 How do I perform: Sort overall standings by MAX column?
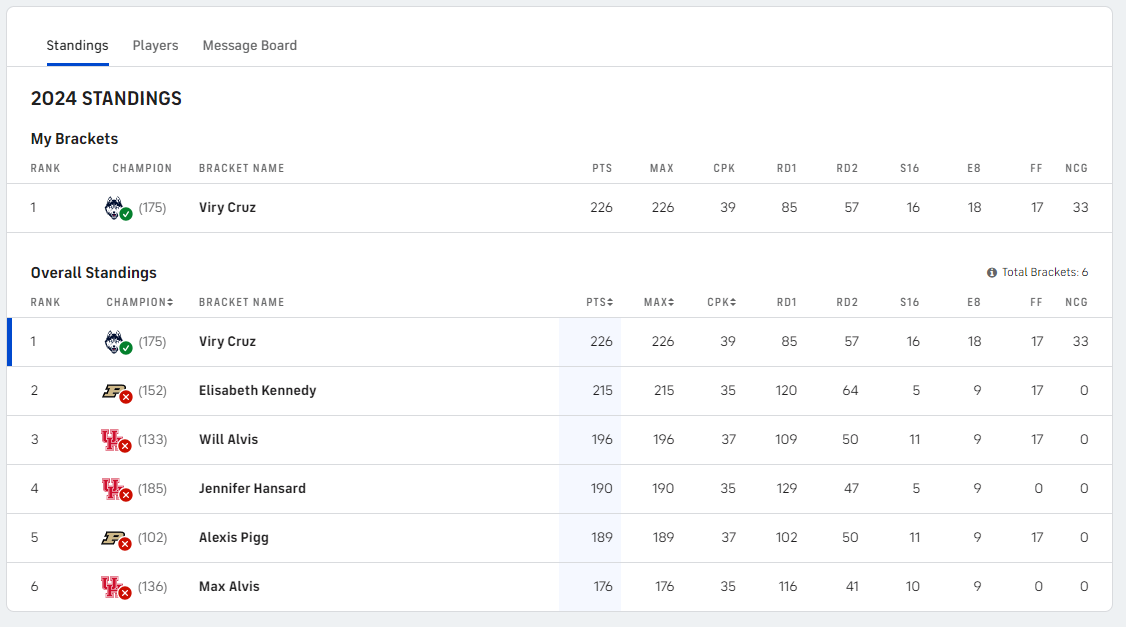(659, 302)
